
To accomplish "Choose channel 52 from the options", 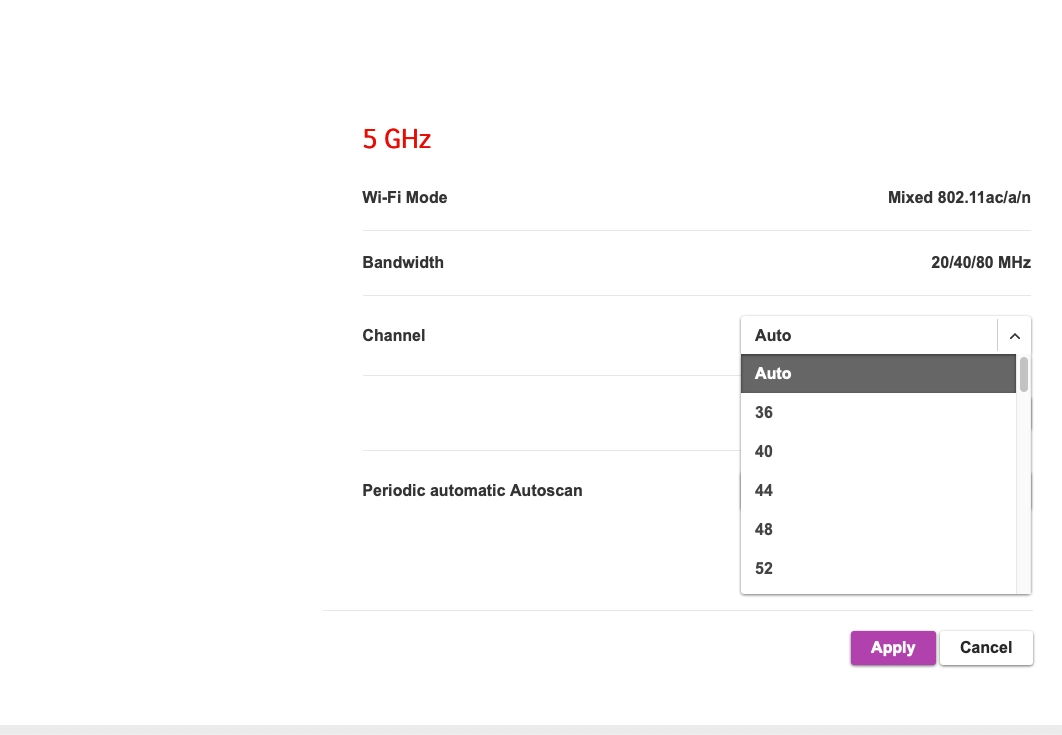I will pos(877,569).
